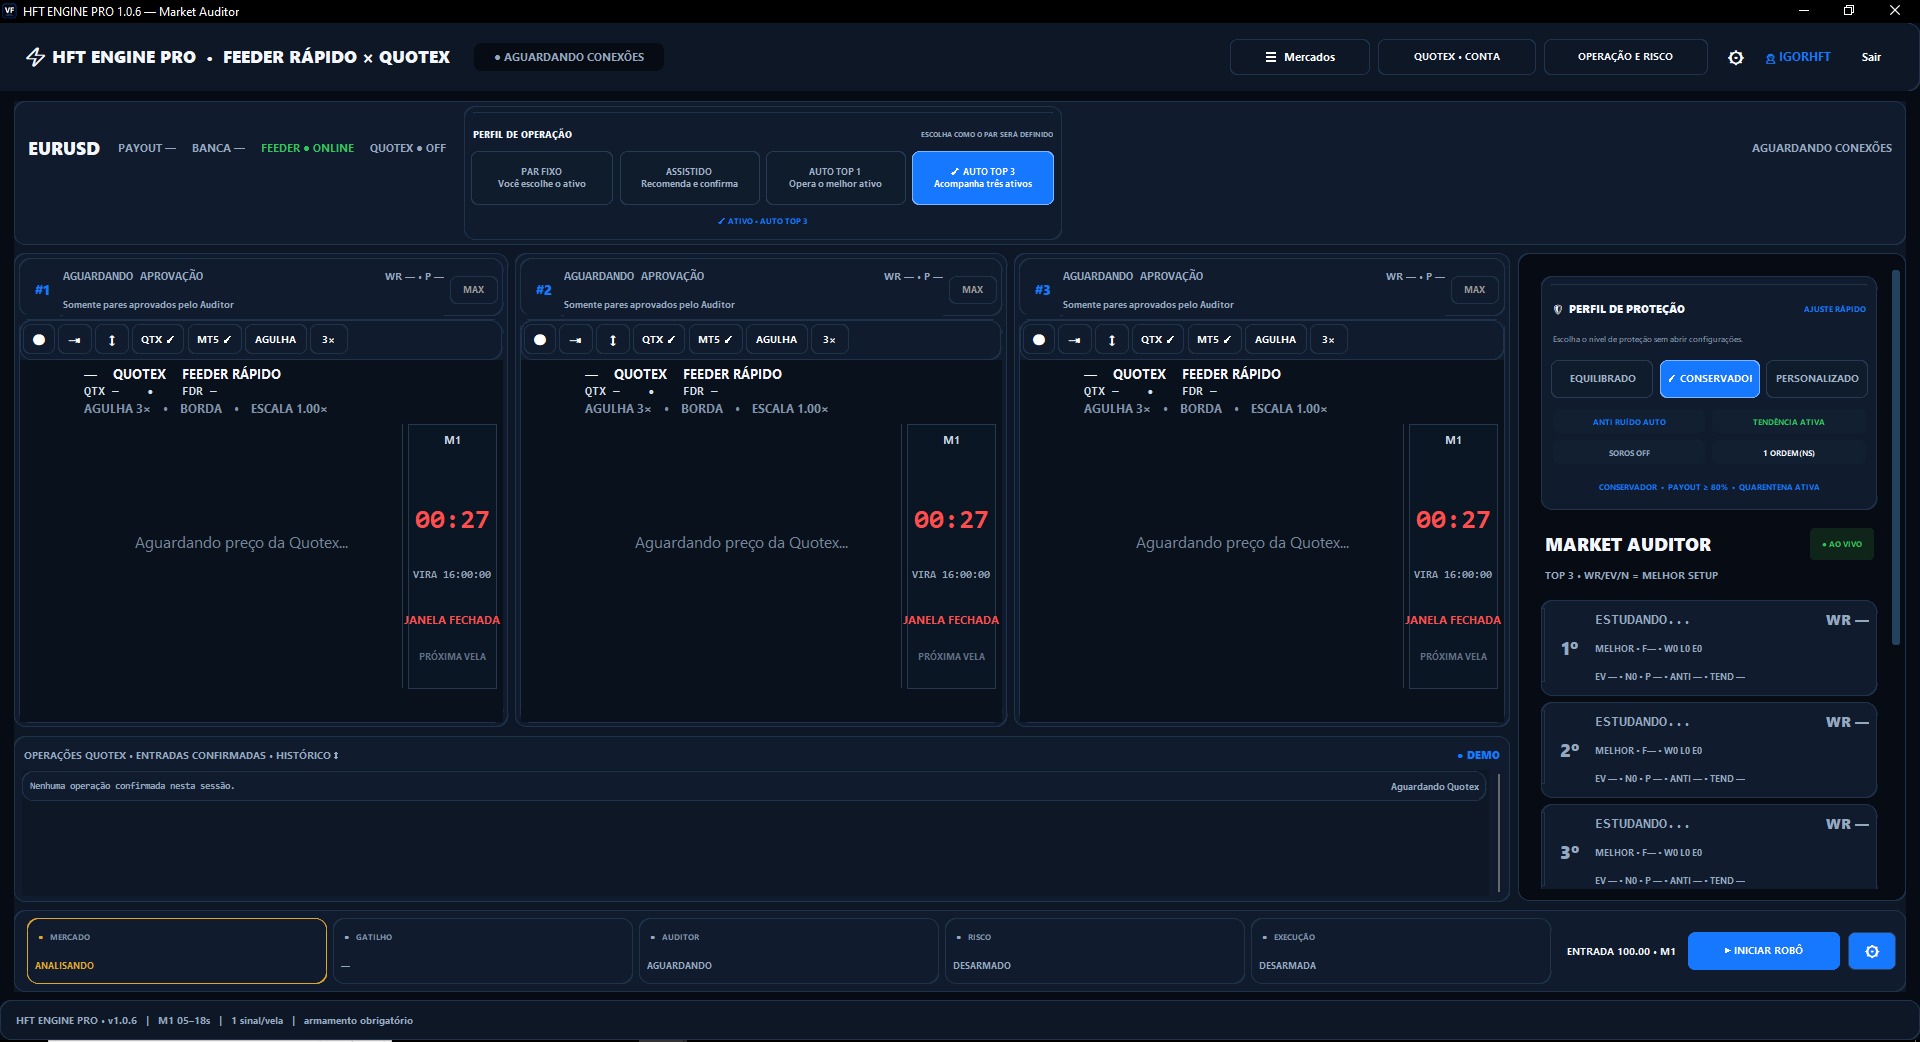
Task: Click Sair to log out
Action: (1871, 57)
